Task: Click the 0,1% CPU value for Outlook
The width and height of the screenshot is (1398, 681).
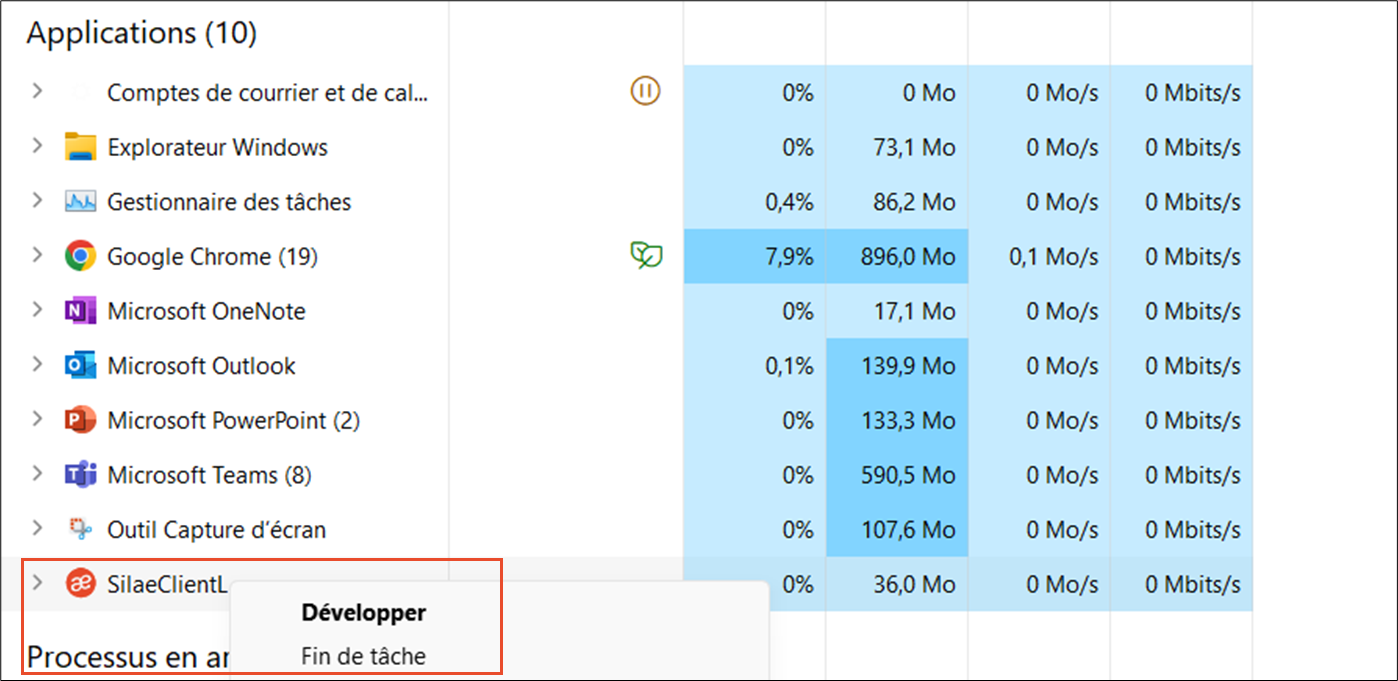Action: [x=789, y=366]
